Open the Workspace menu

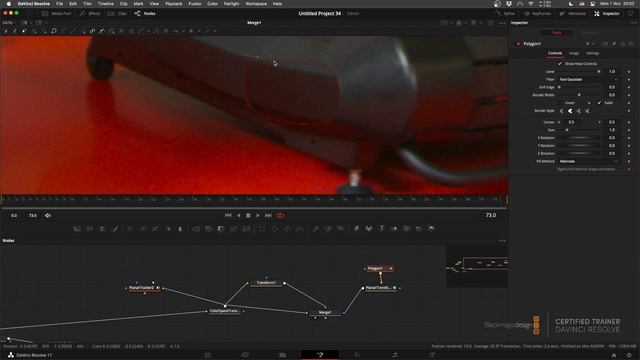tap(256, 4)
